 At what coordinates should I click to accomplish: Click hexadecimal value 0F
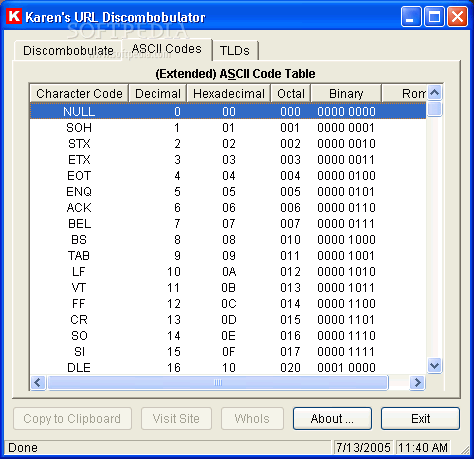pos(229,352)
